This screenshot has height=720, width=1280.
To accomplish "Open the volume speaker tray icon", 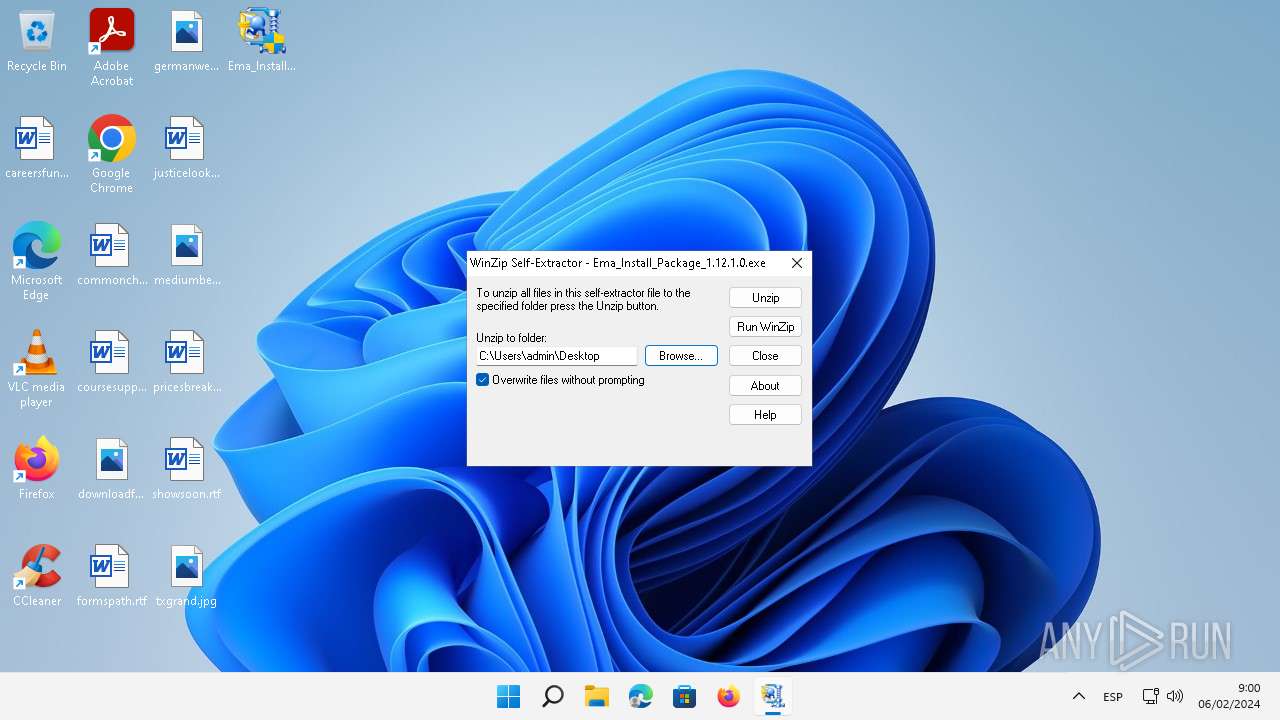I will click(x=1175, y=696).
